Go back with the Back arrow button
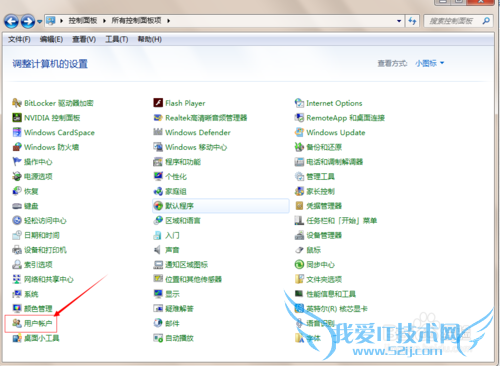 11,21
